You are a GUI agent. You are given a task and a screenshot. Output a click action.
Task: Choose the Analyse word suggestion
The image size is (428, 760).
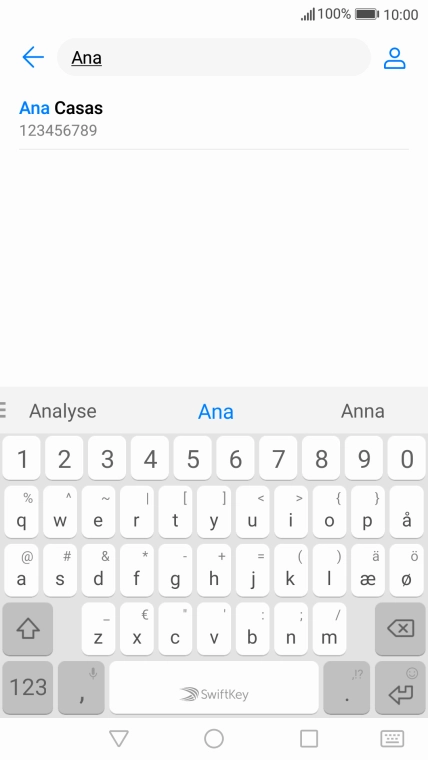(63, 411)
